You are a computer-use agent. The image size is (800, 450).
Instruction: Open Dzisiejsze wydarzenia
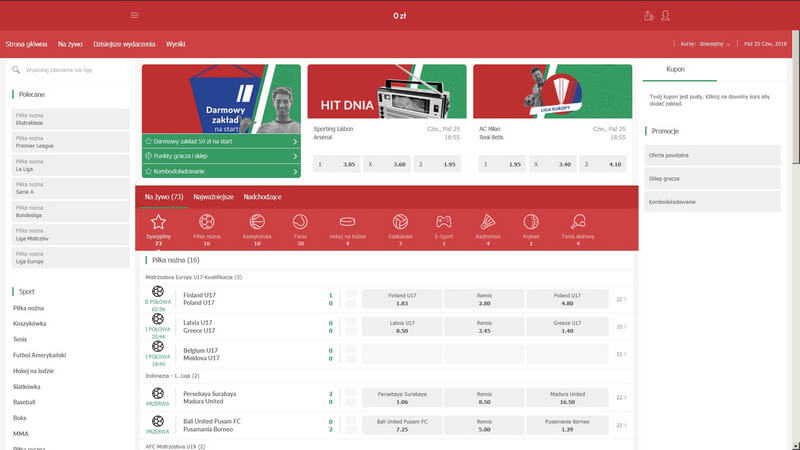124,44
